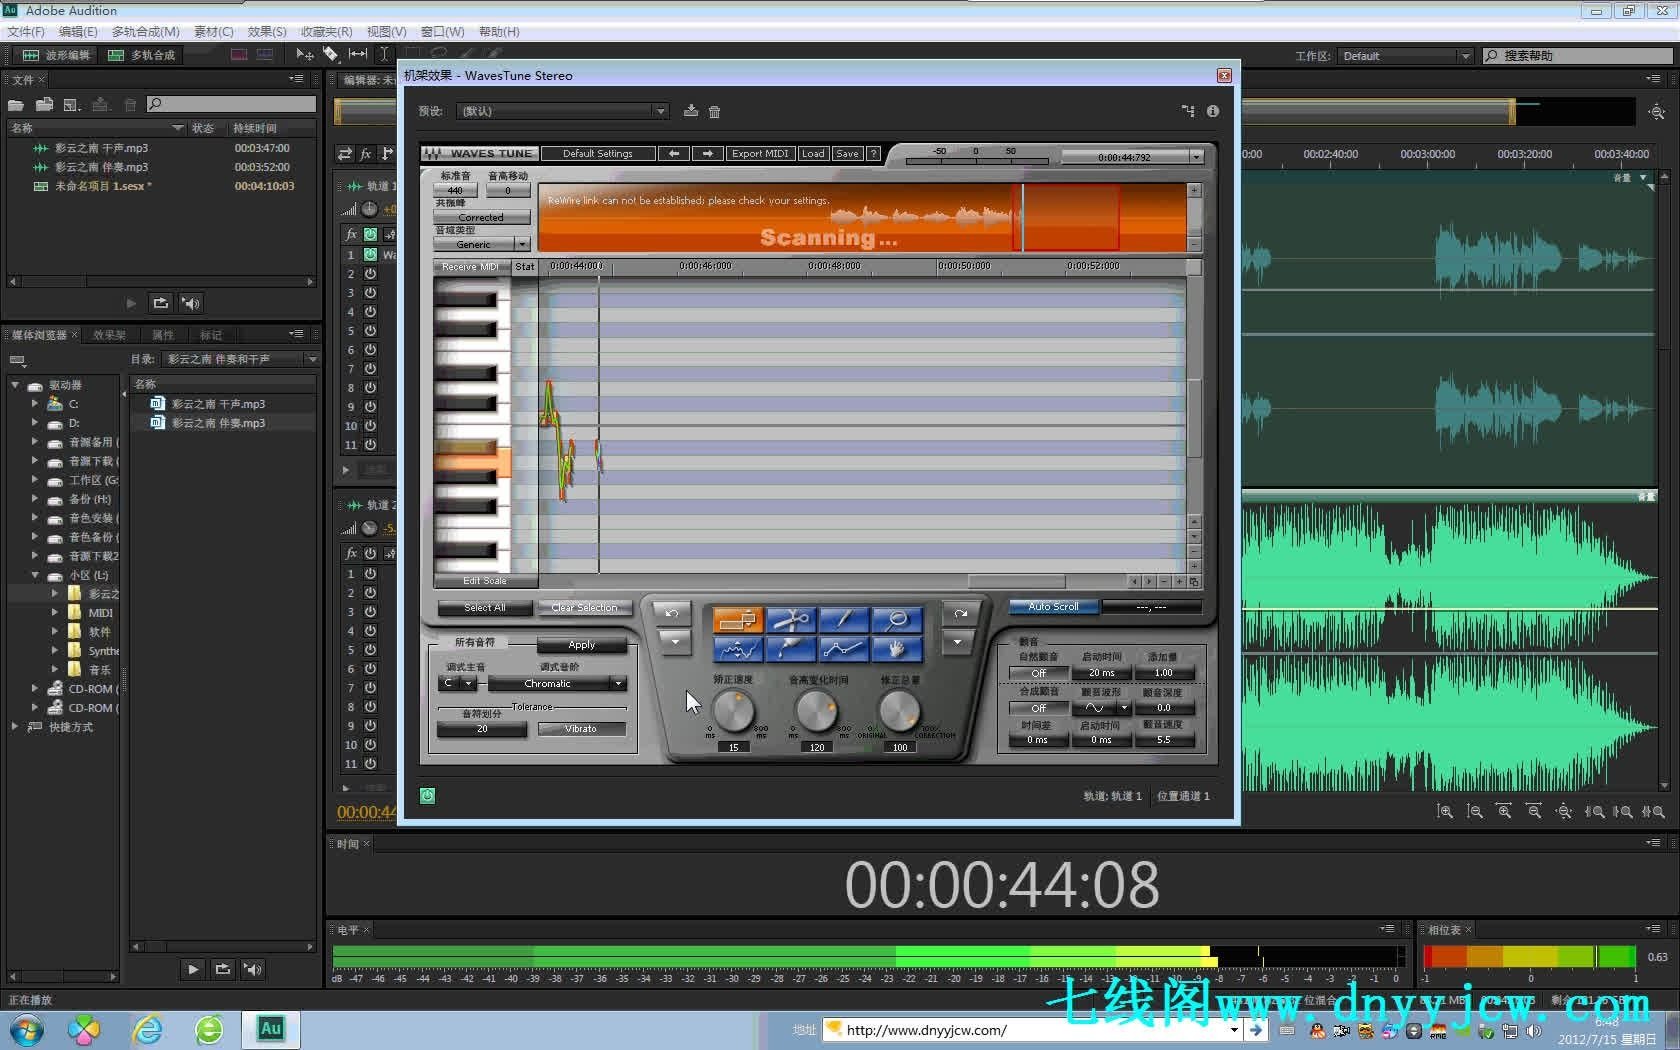Open the 效果(S) menu
Viewport: 1680px width, 1050px height.
pyautogui.click(x=267, y=32)
